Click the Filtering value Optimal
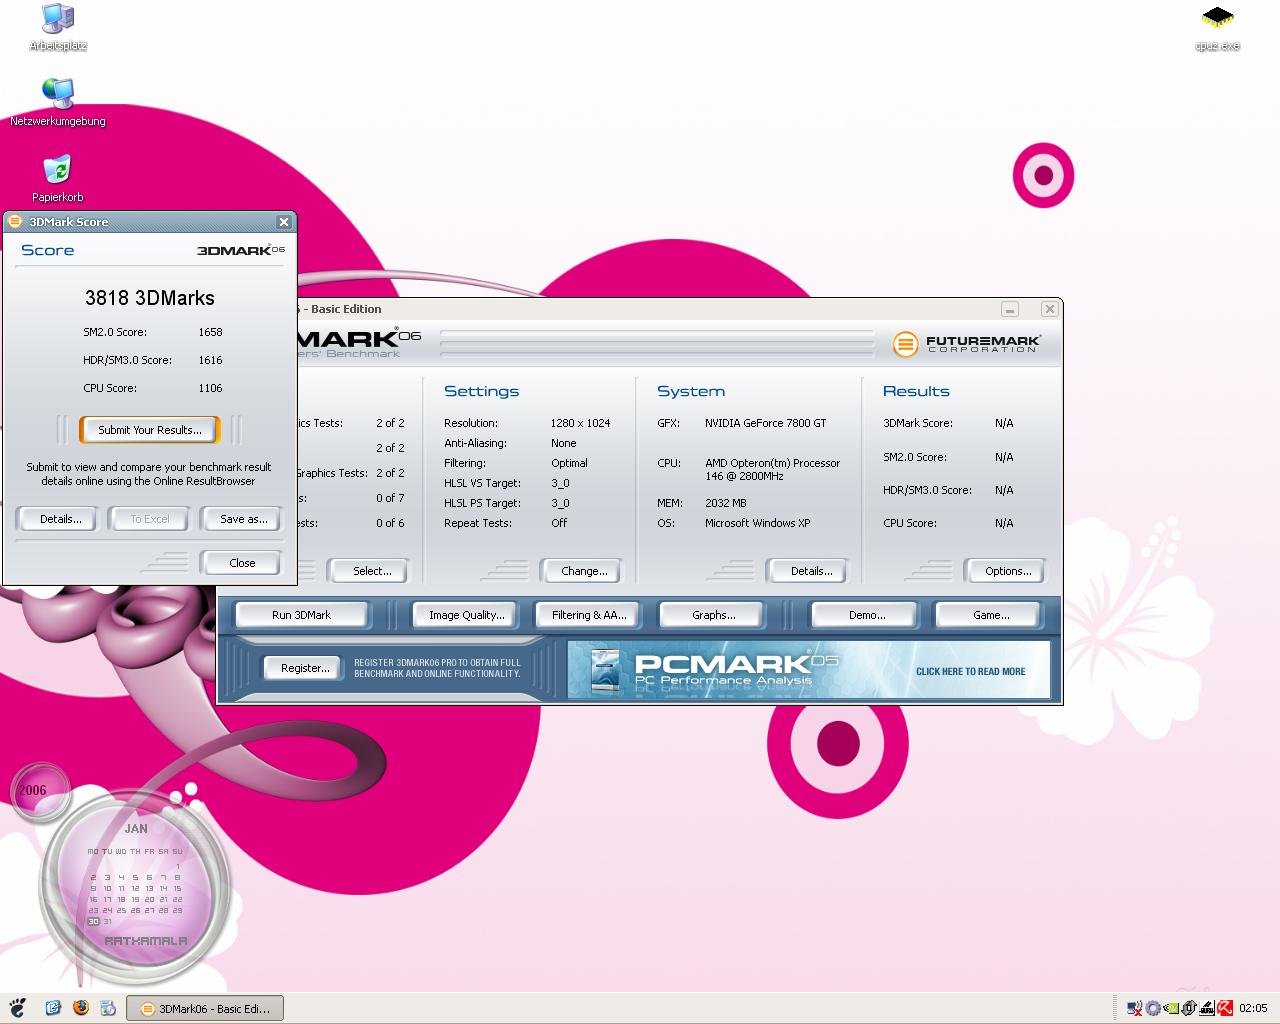The width and height of the screenshot is (1280, 1024). (x=569, y=463)
